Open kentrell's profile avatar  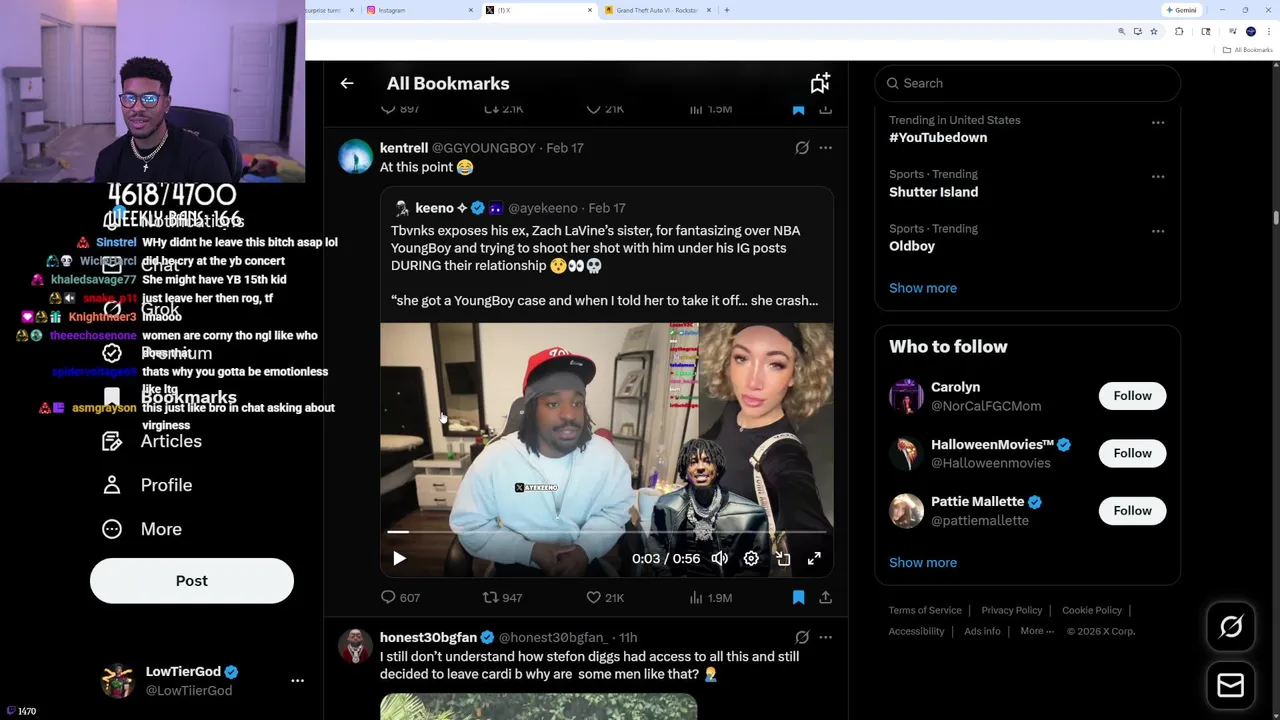click(355, 157)
